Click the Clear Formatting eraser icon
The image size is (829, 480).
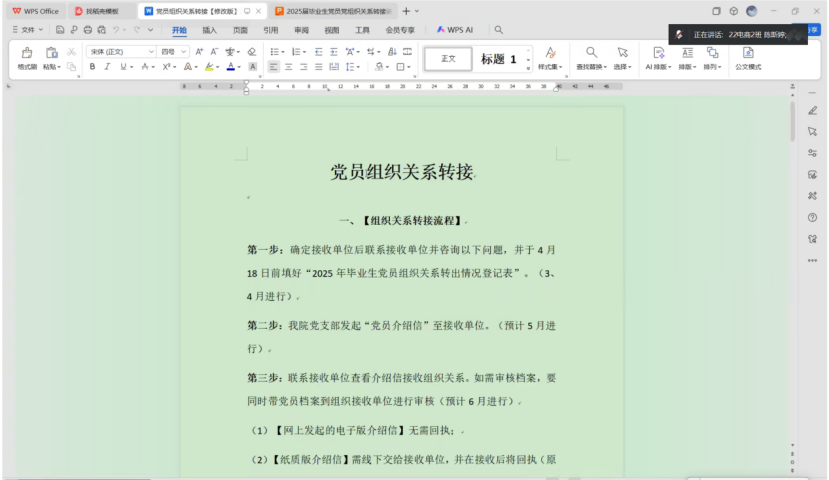(252, 51)
